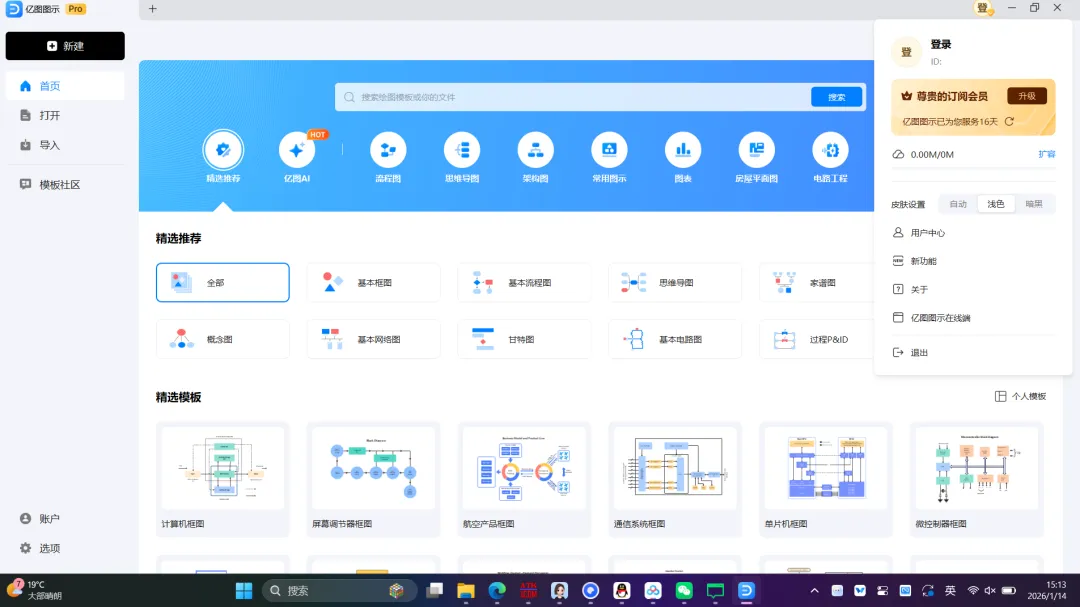Open weather widget showing 19°C
The height and width of the screenshot is (607, 1080).
click(34, 590)
